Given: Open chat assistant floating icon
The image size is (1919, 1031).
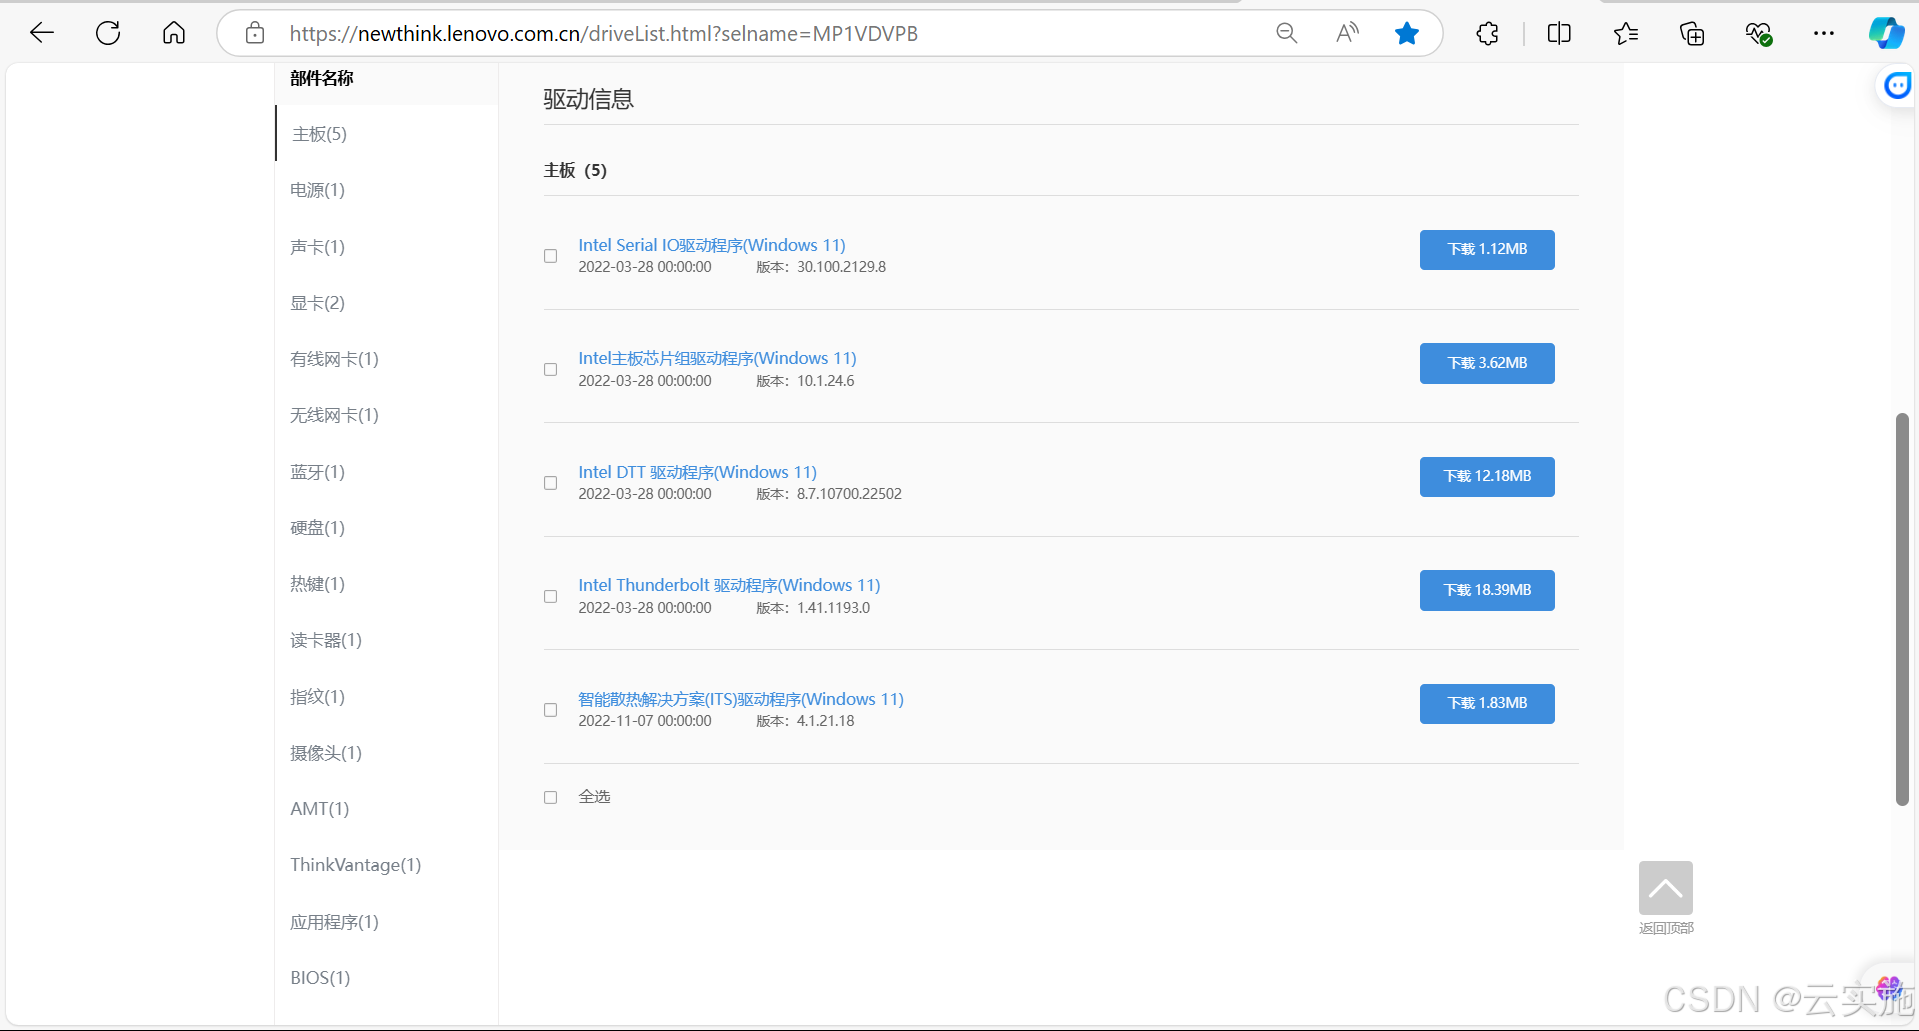Looking at the screenshot, I should pos(1897,86).
